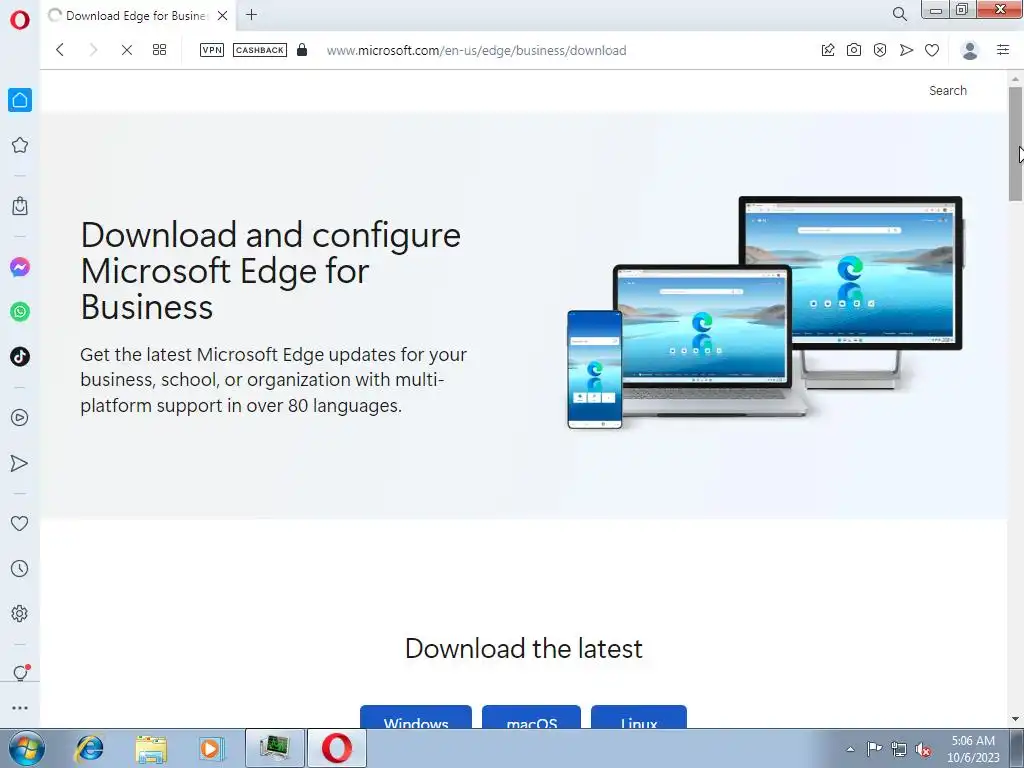Send page to My Flow from address bar
The height and width of the screenshot is (768, 1024).
coord(906,50)
